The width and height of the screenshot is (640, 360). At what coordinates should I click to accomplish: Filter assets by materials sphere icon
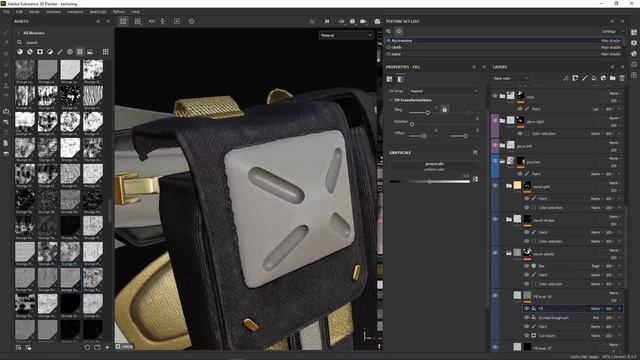20,52
